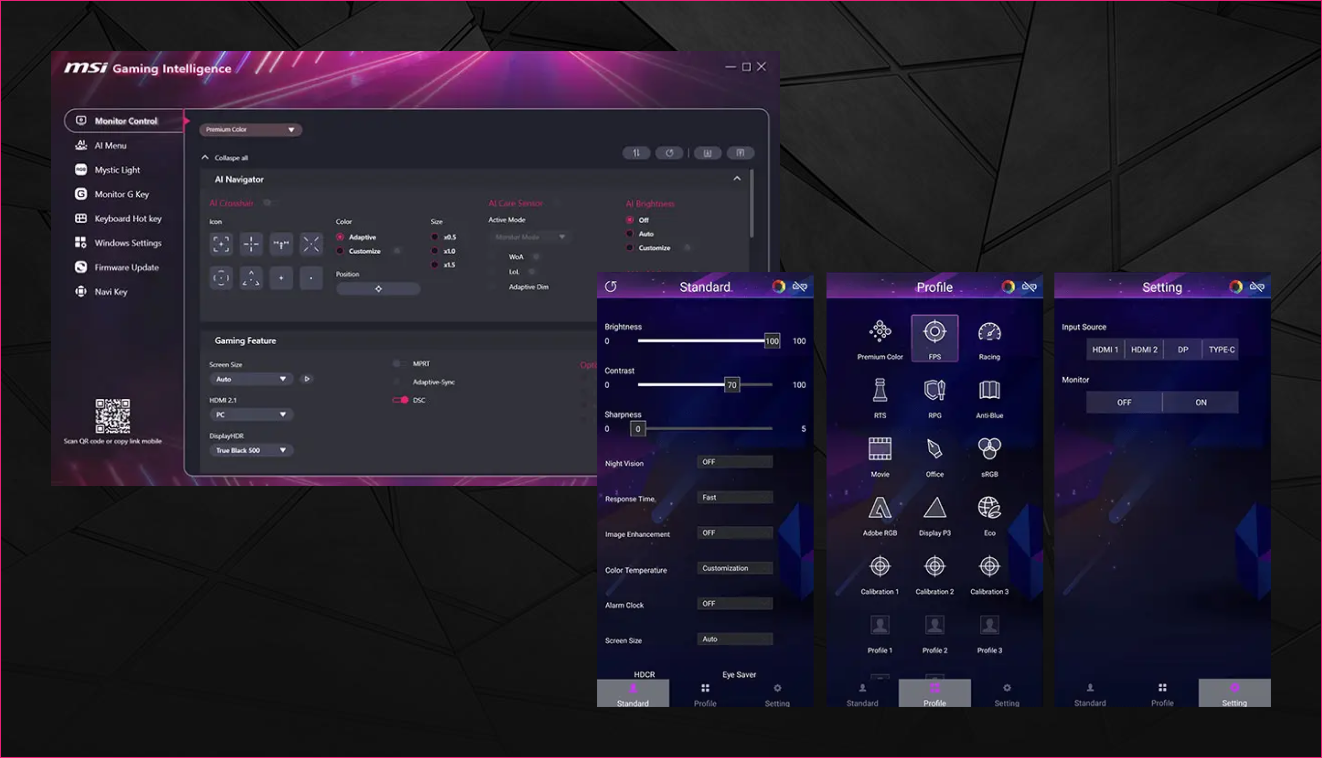Switch to Profile tab in Standard panel
This screenshot has width=1322, height=758.
point(705,694)
